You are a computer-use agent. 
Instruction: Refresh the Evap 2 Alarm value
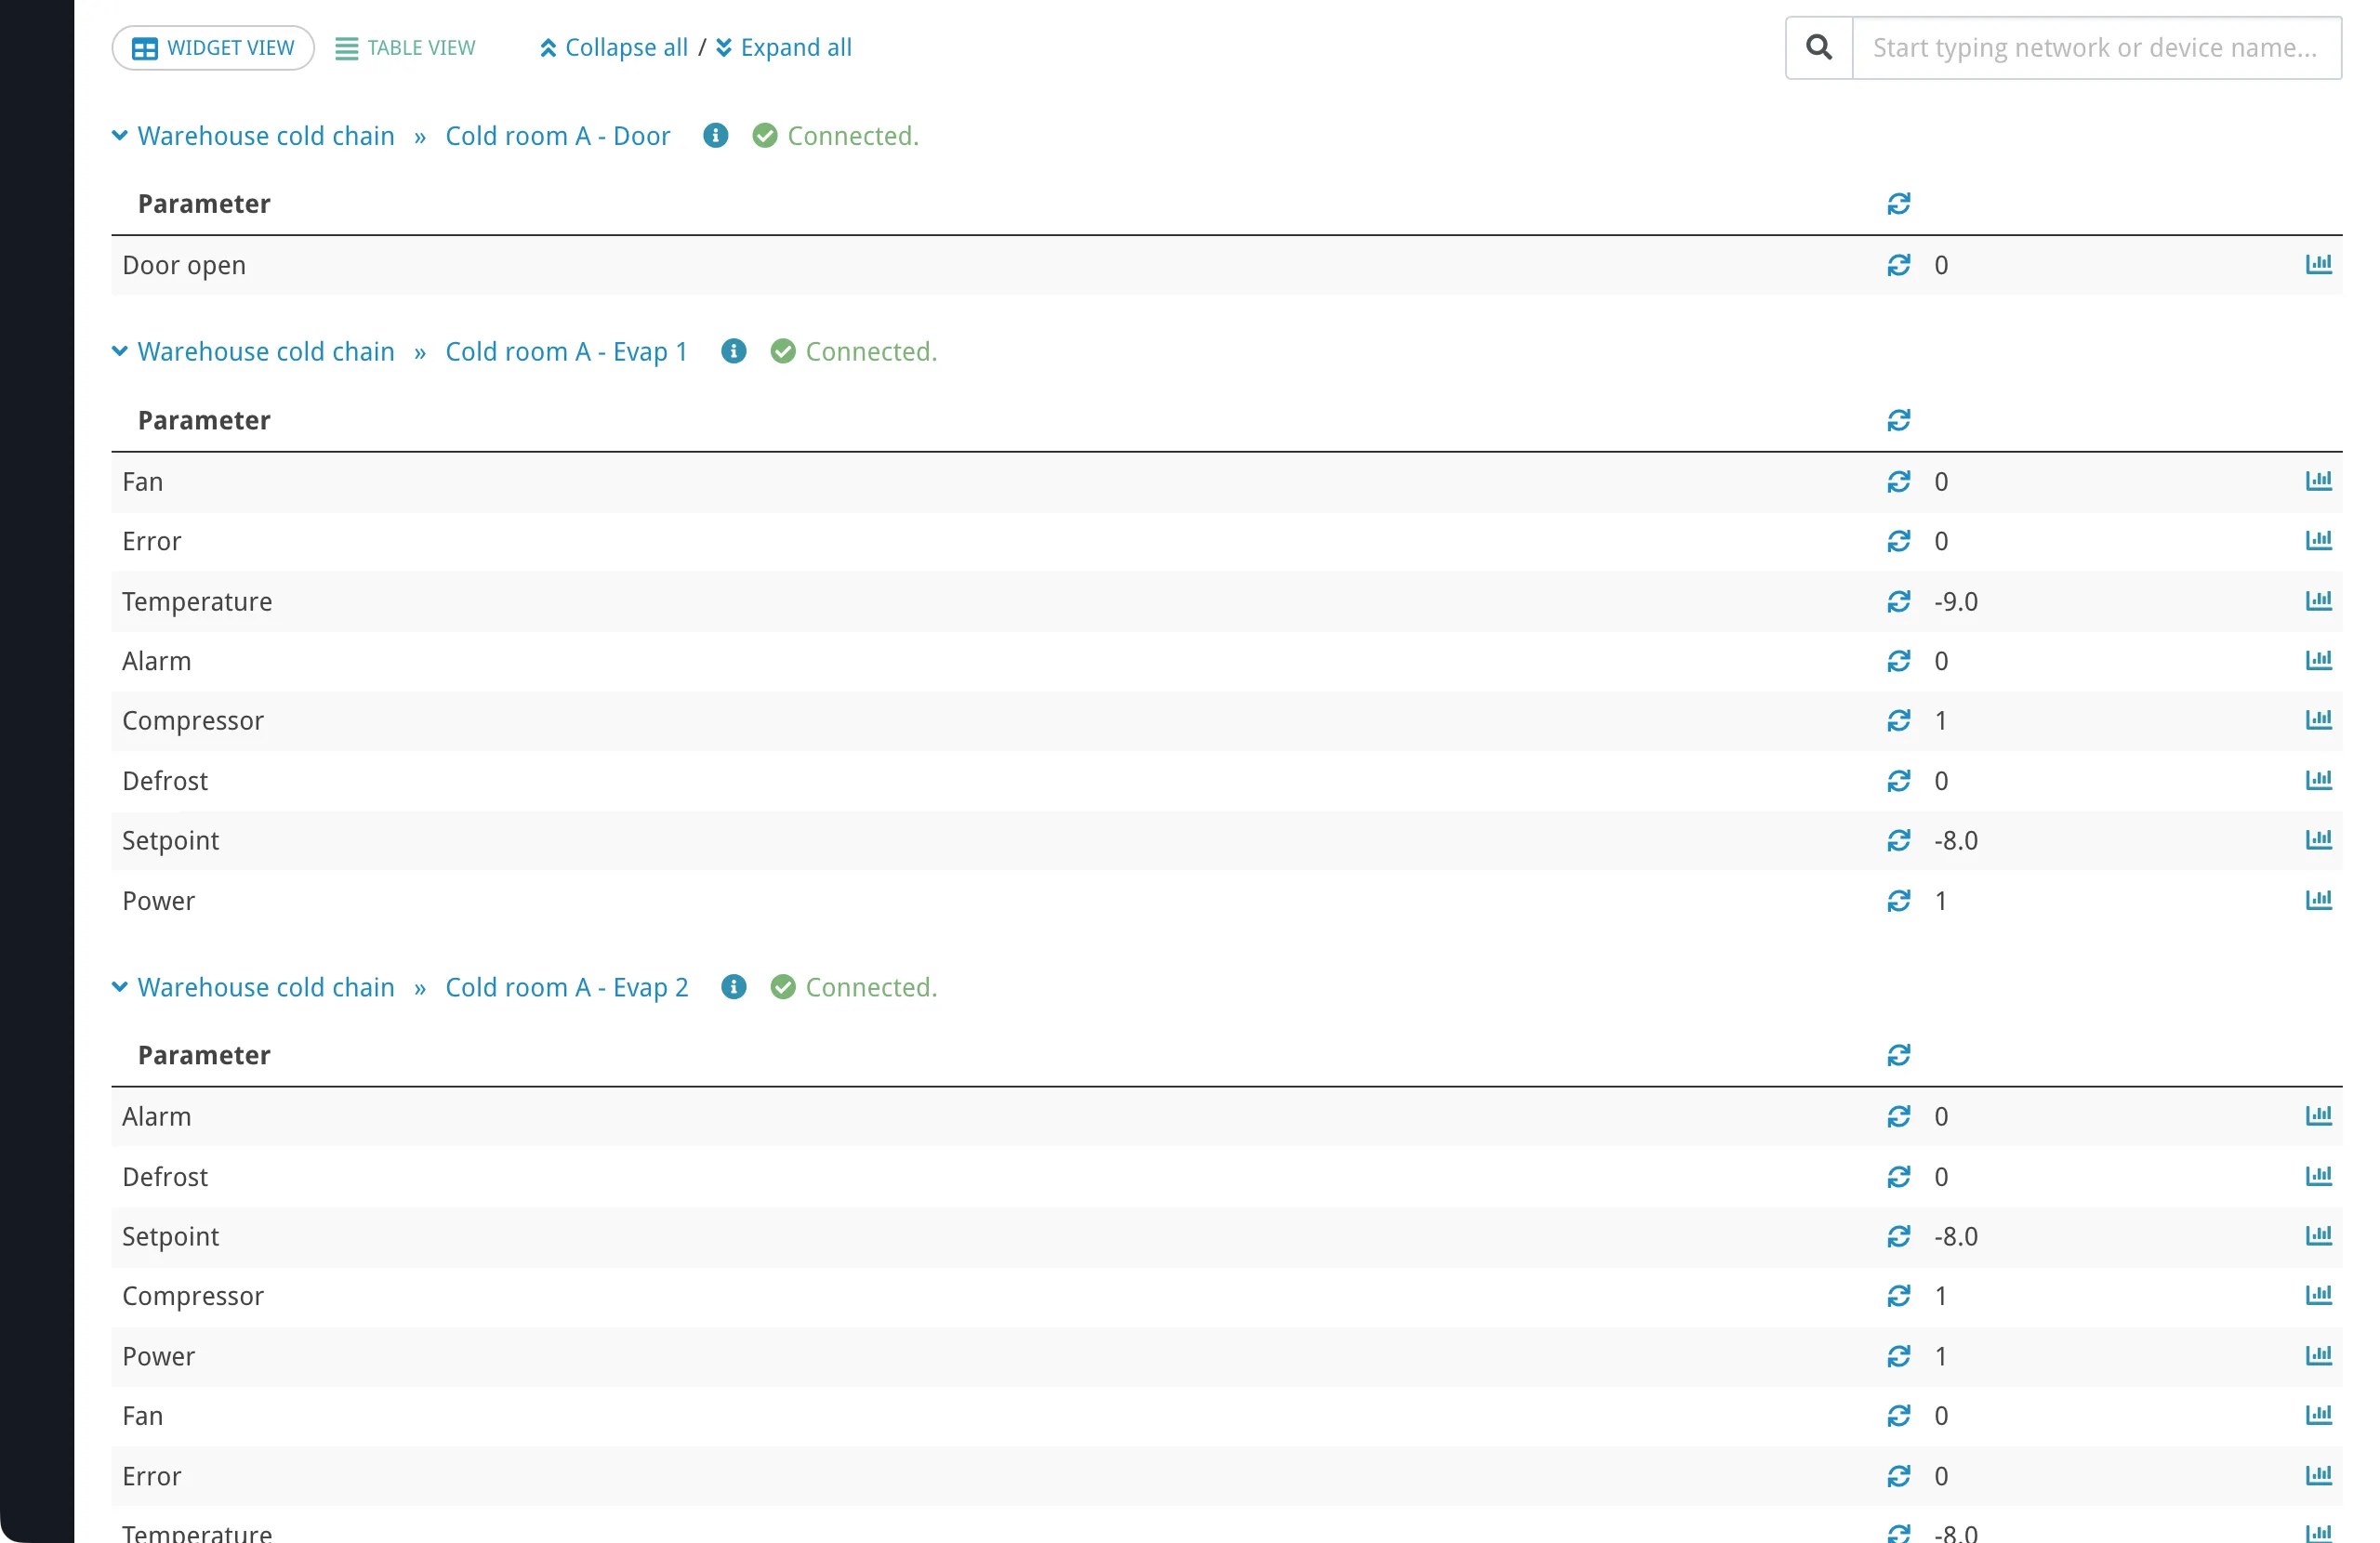coord(1898,1116)
